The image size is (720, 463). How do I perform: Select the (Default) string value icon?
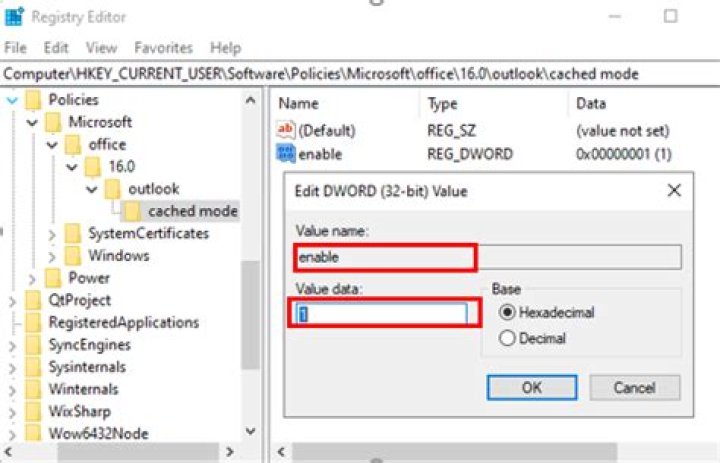tap(287, 130)
